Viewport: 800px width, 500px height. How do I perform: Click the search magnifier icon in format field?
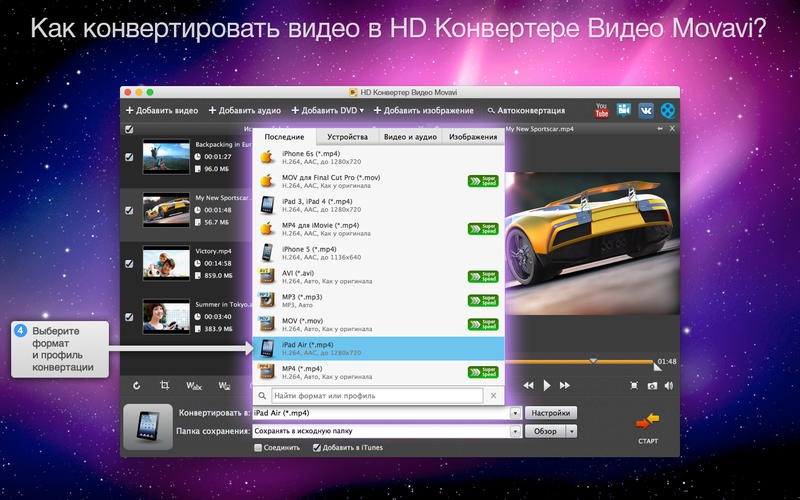pos(262,395)
